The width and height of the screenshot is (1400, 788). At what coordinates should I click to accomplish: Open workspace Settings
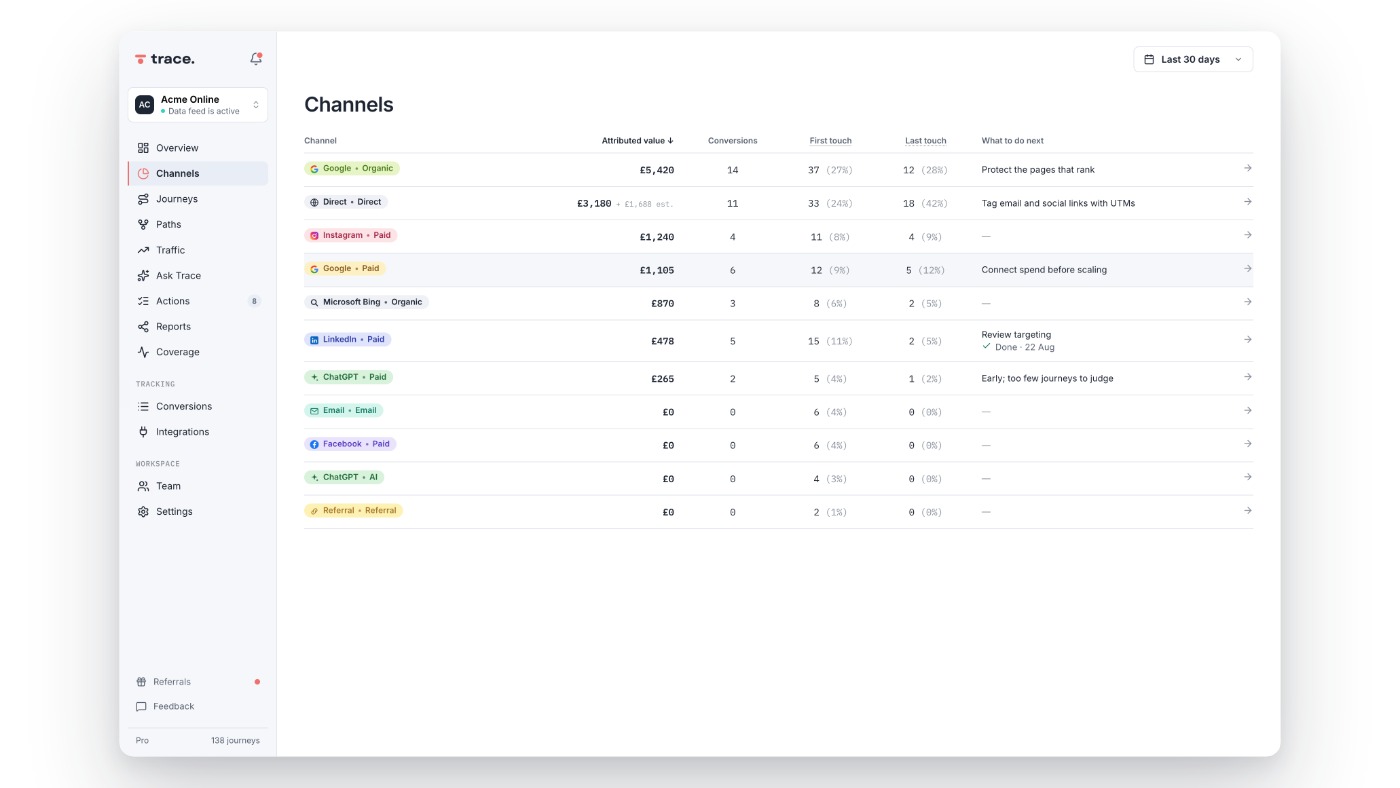coord(198,511)
